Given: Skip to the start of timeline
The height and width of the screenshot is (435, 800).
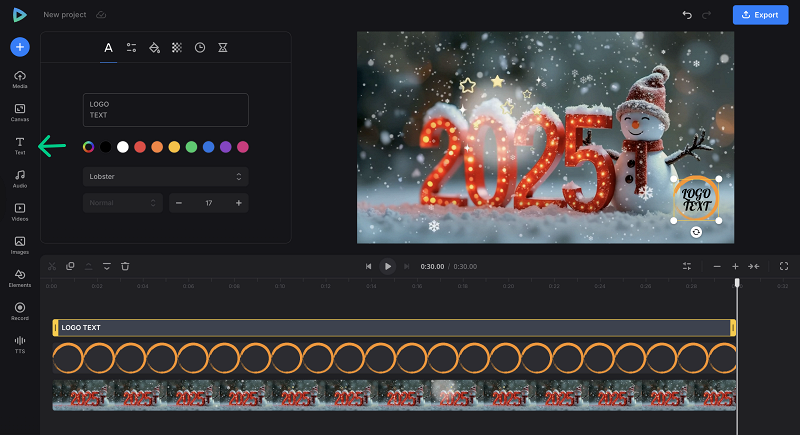Looking at the screenshot, I should [x=368, y=266].
